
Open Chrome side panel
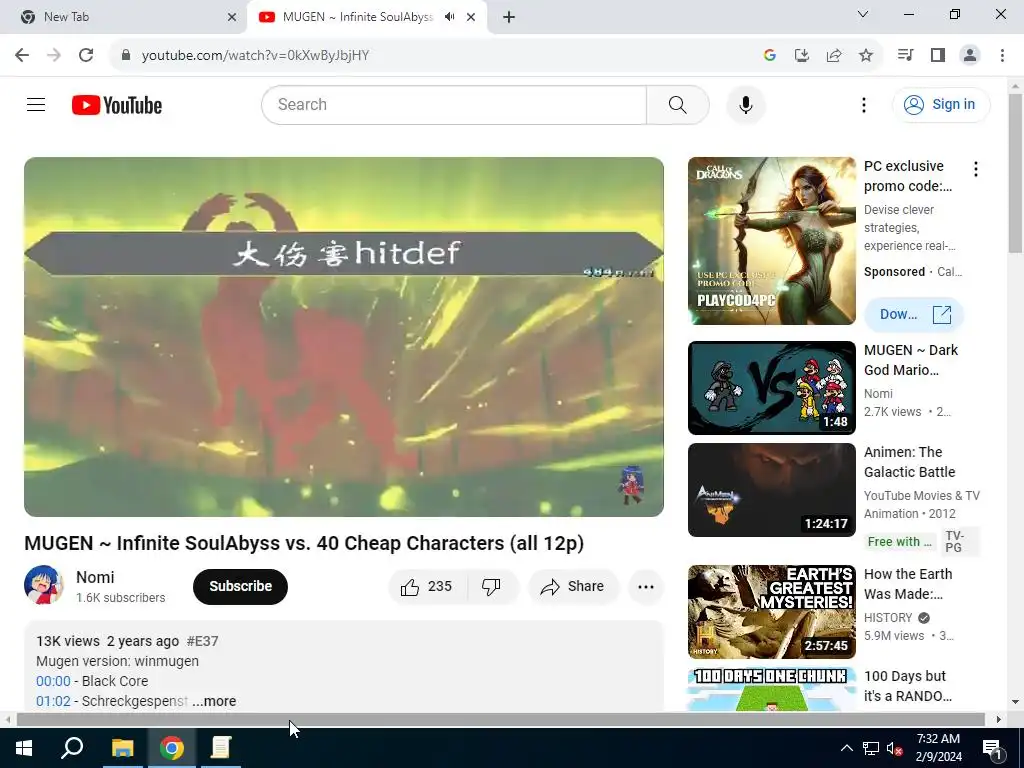pos(938,56)
